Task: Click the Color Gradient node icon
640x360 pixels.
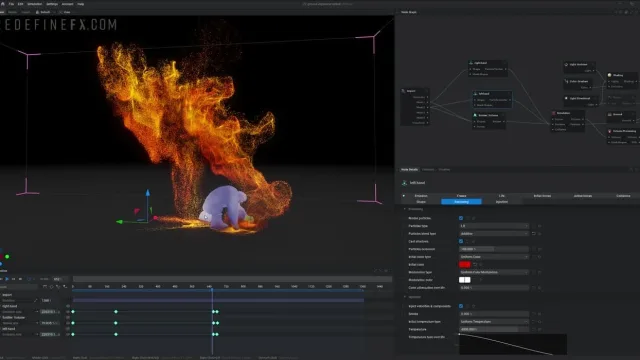Action: 566,81
